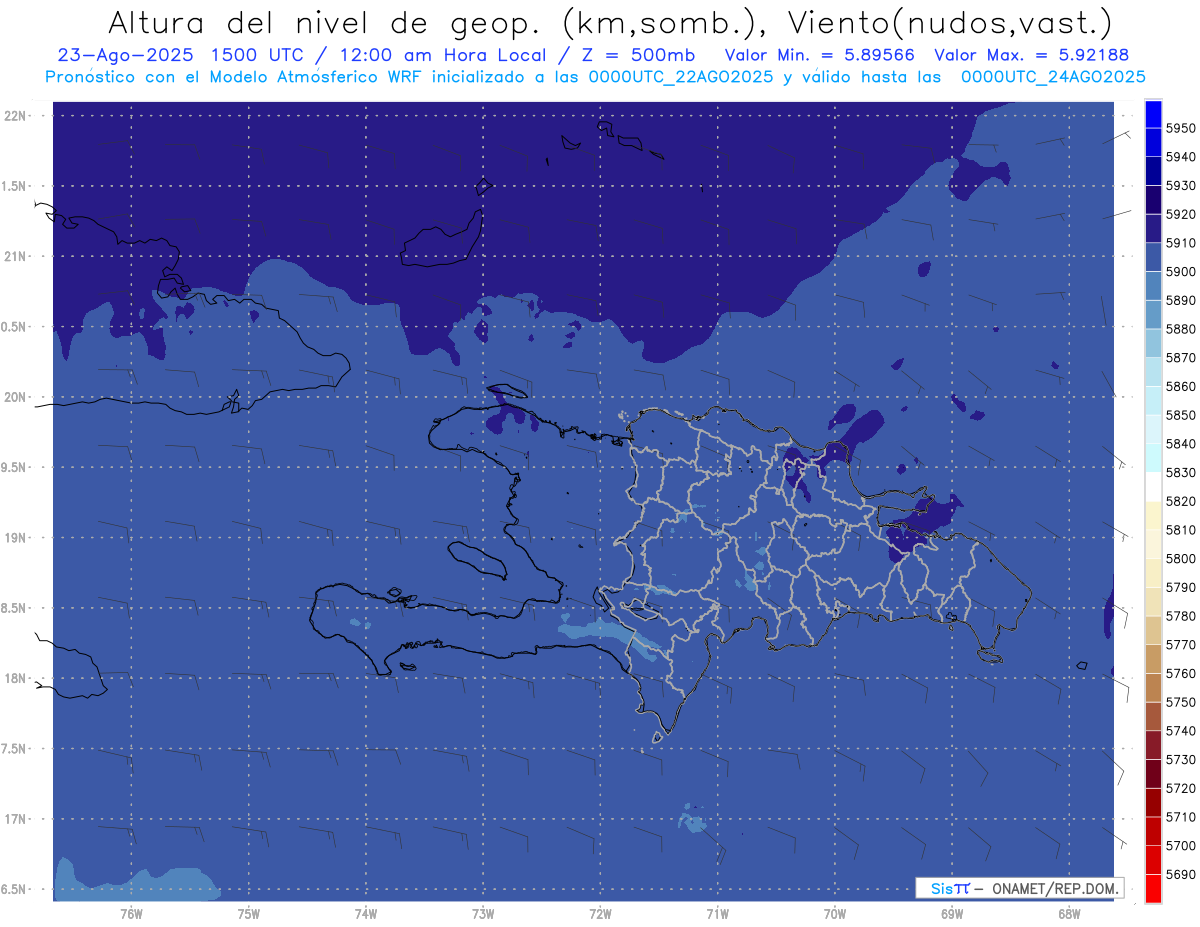The height and width of the screenshot is (927, 1200).
Task: Click the '71W' longitude label
Action: [717, 914]
